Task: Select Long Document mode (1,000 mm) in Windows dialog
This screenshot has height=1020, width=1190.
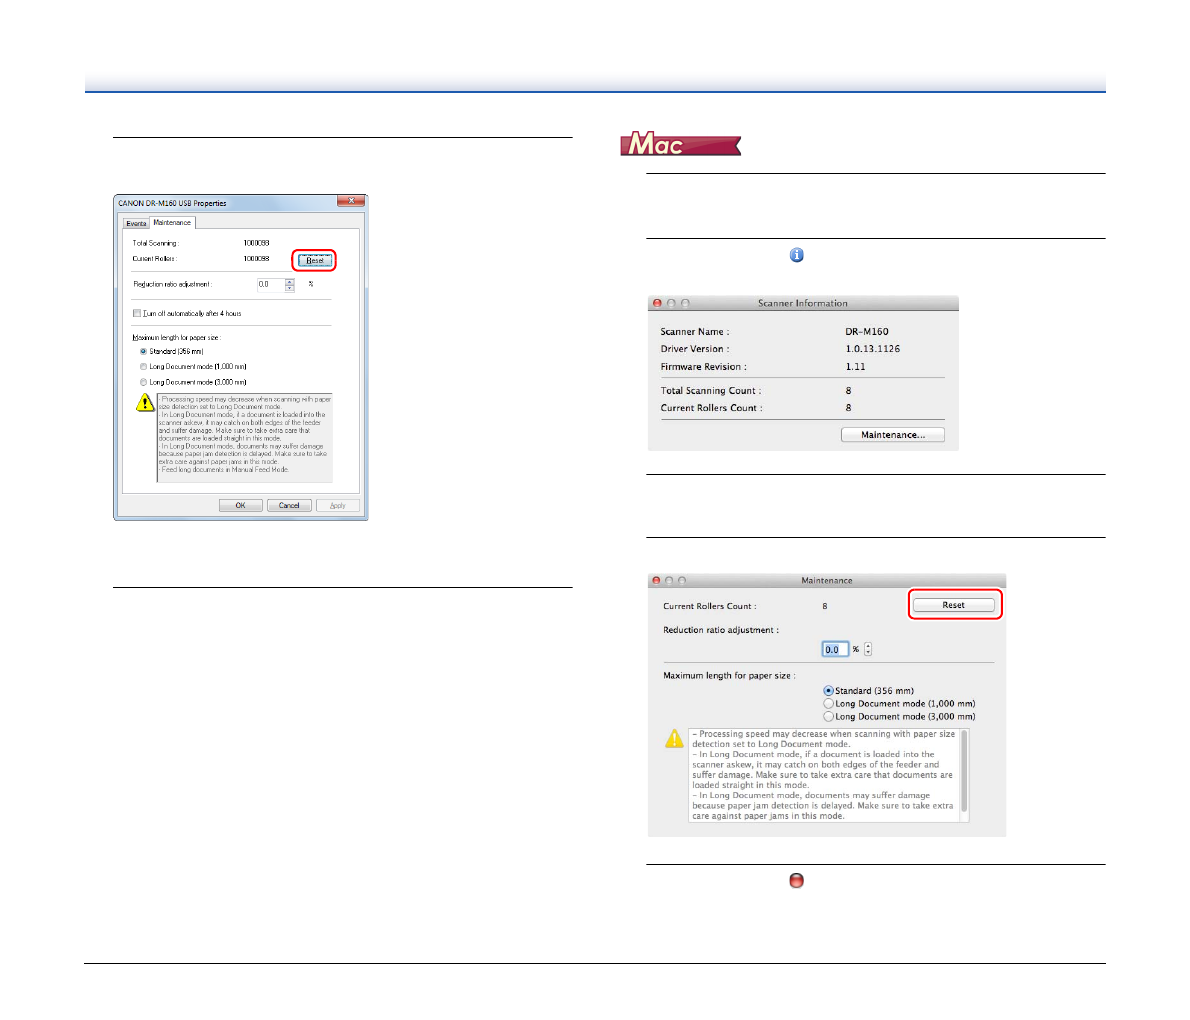Action: (x=144, y=367)
